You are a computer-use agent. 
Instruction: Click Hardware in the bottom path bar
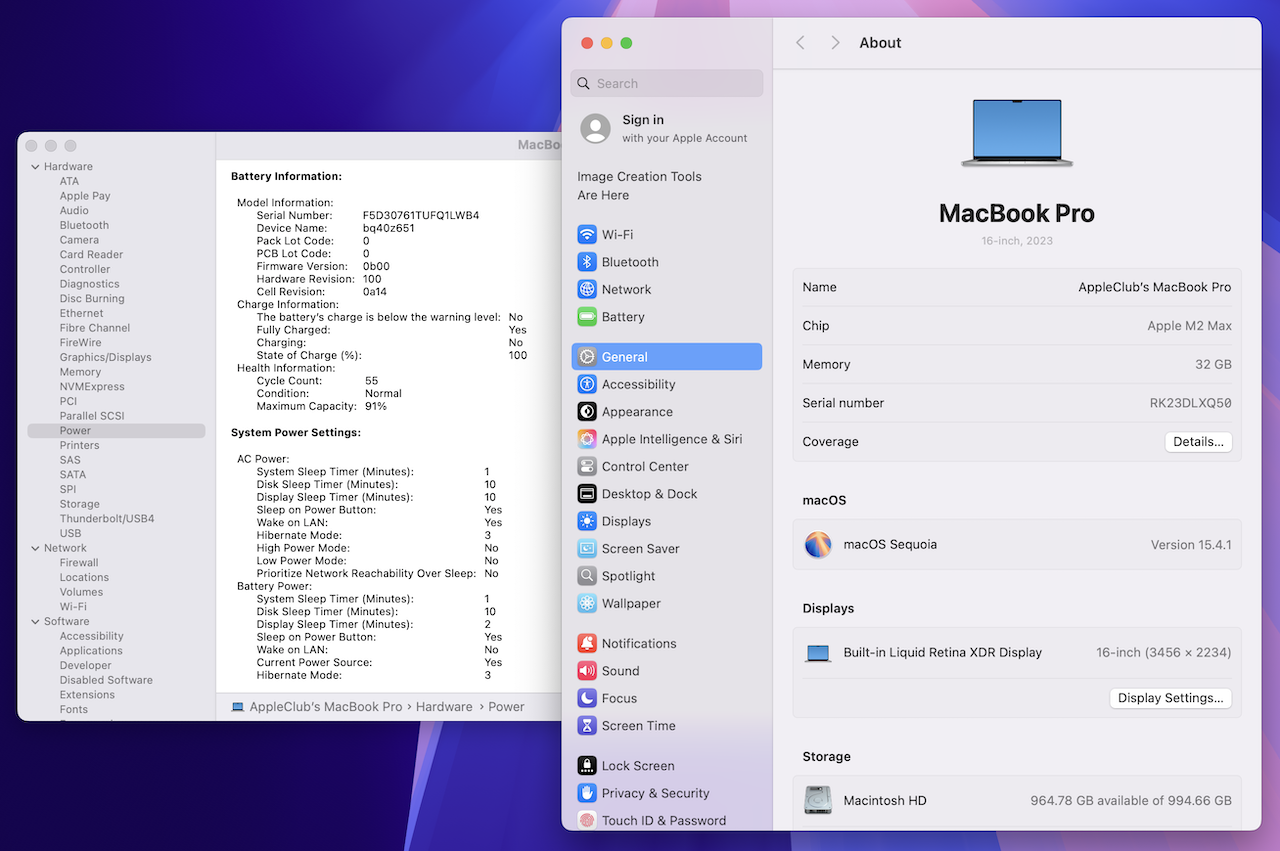[444, 707]
